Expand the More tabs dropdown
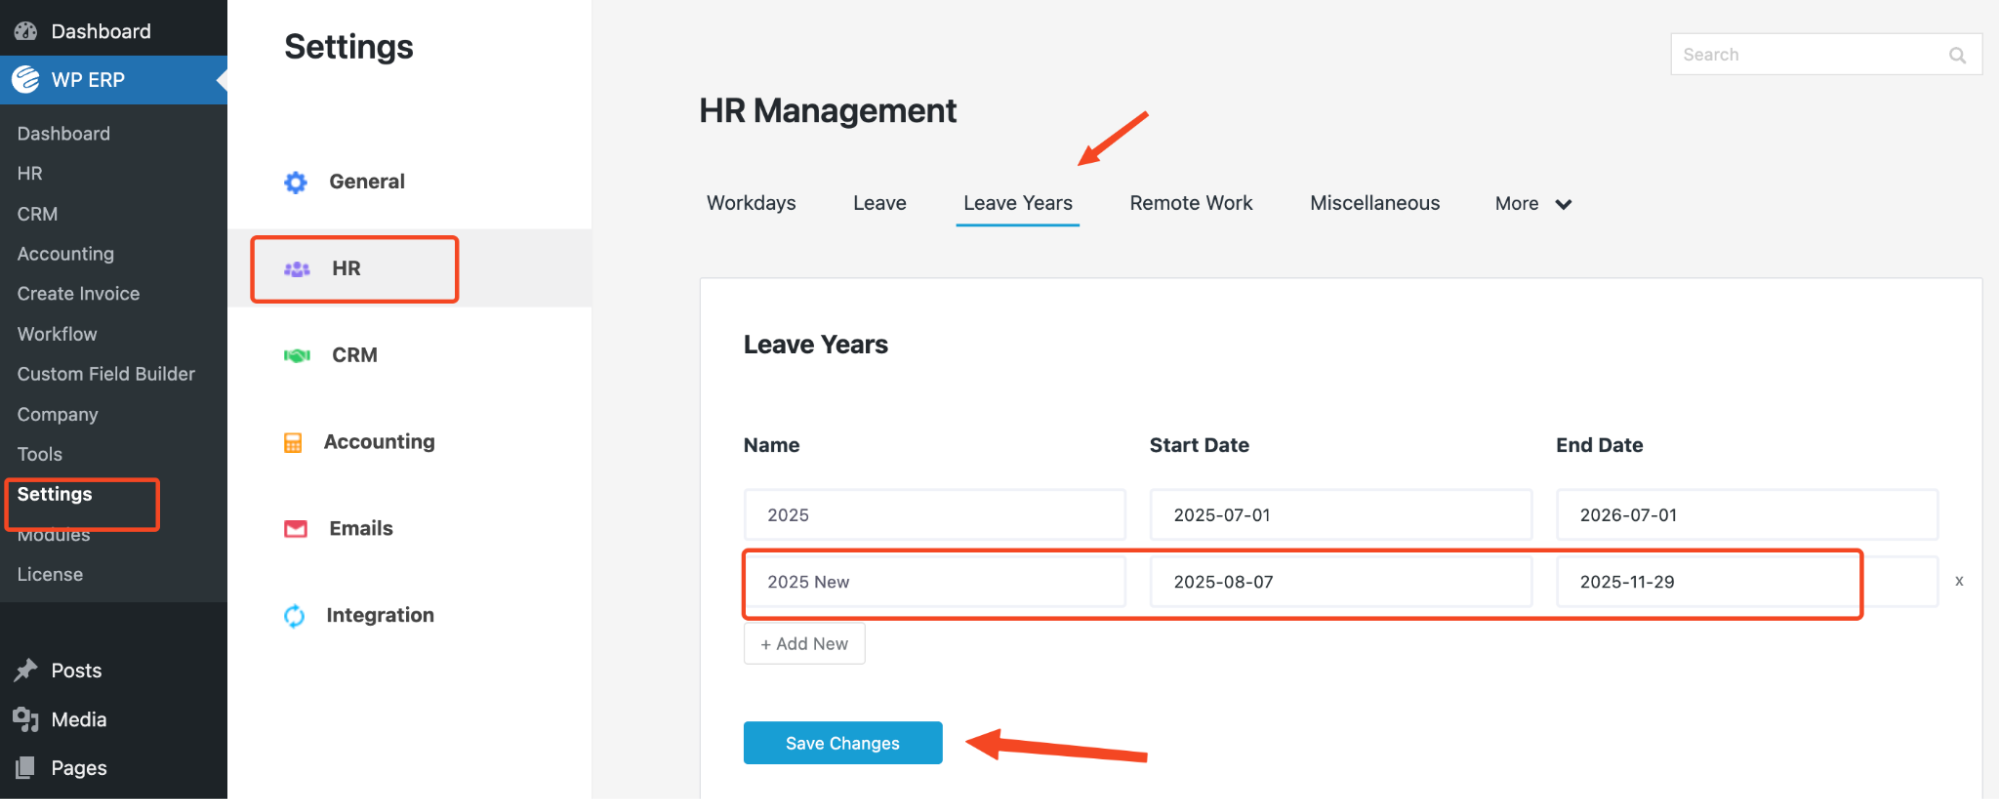The height and width of the screenshot is (800, 1999). coord(1533,204)
